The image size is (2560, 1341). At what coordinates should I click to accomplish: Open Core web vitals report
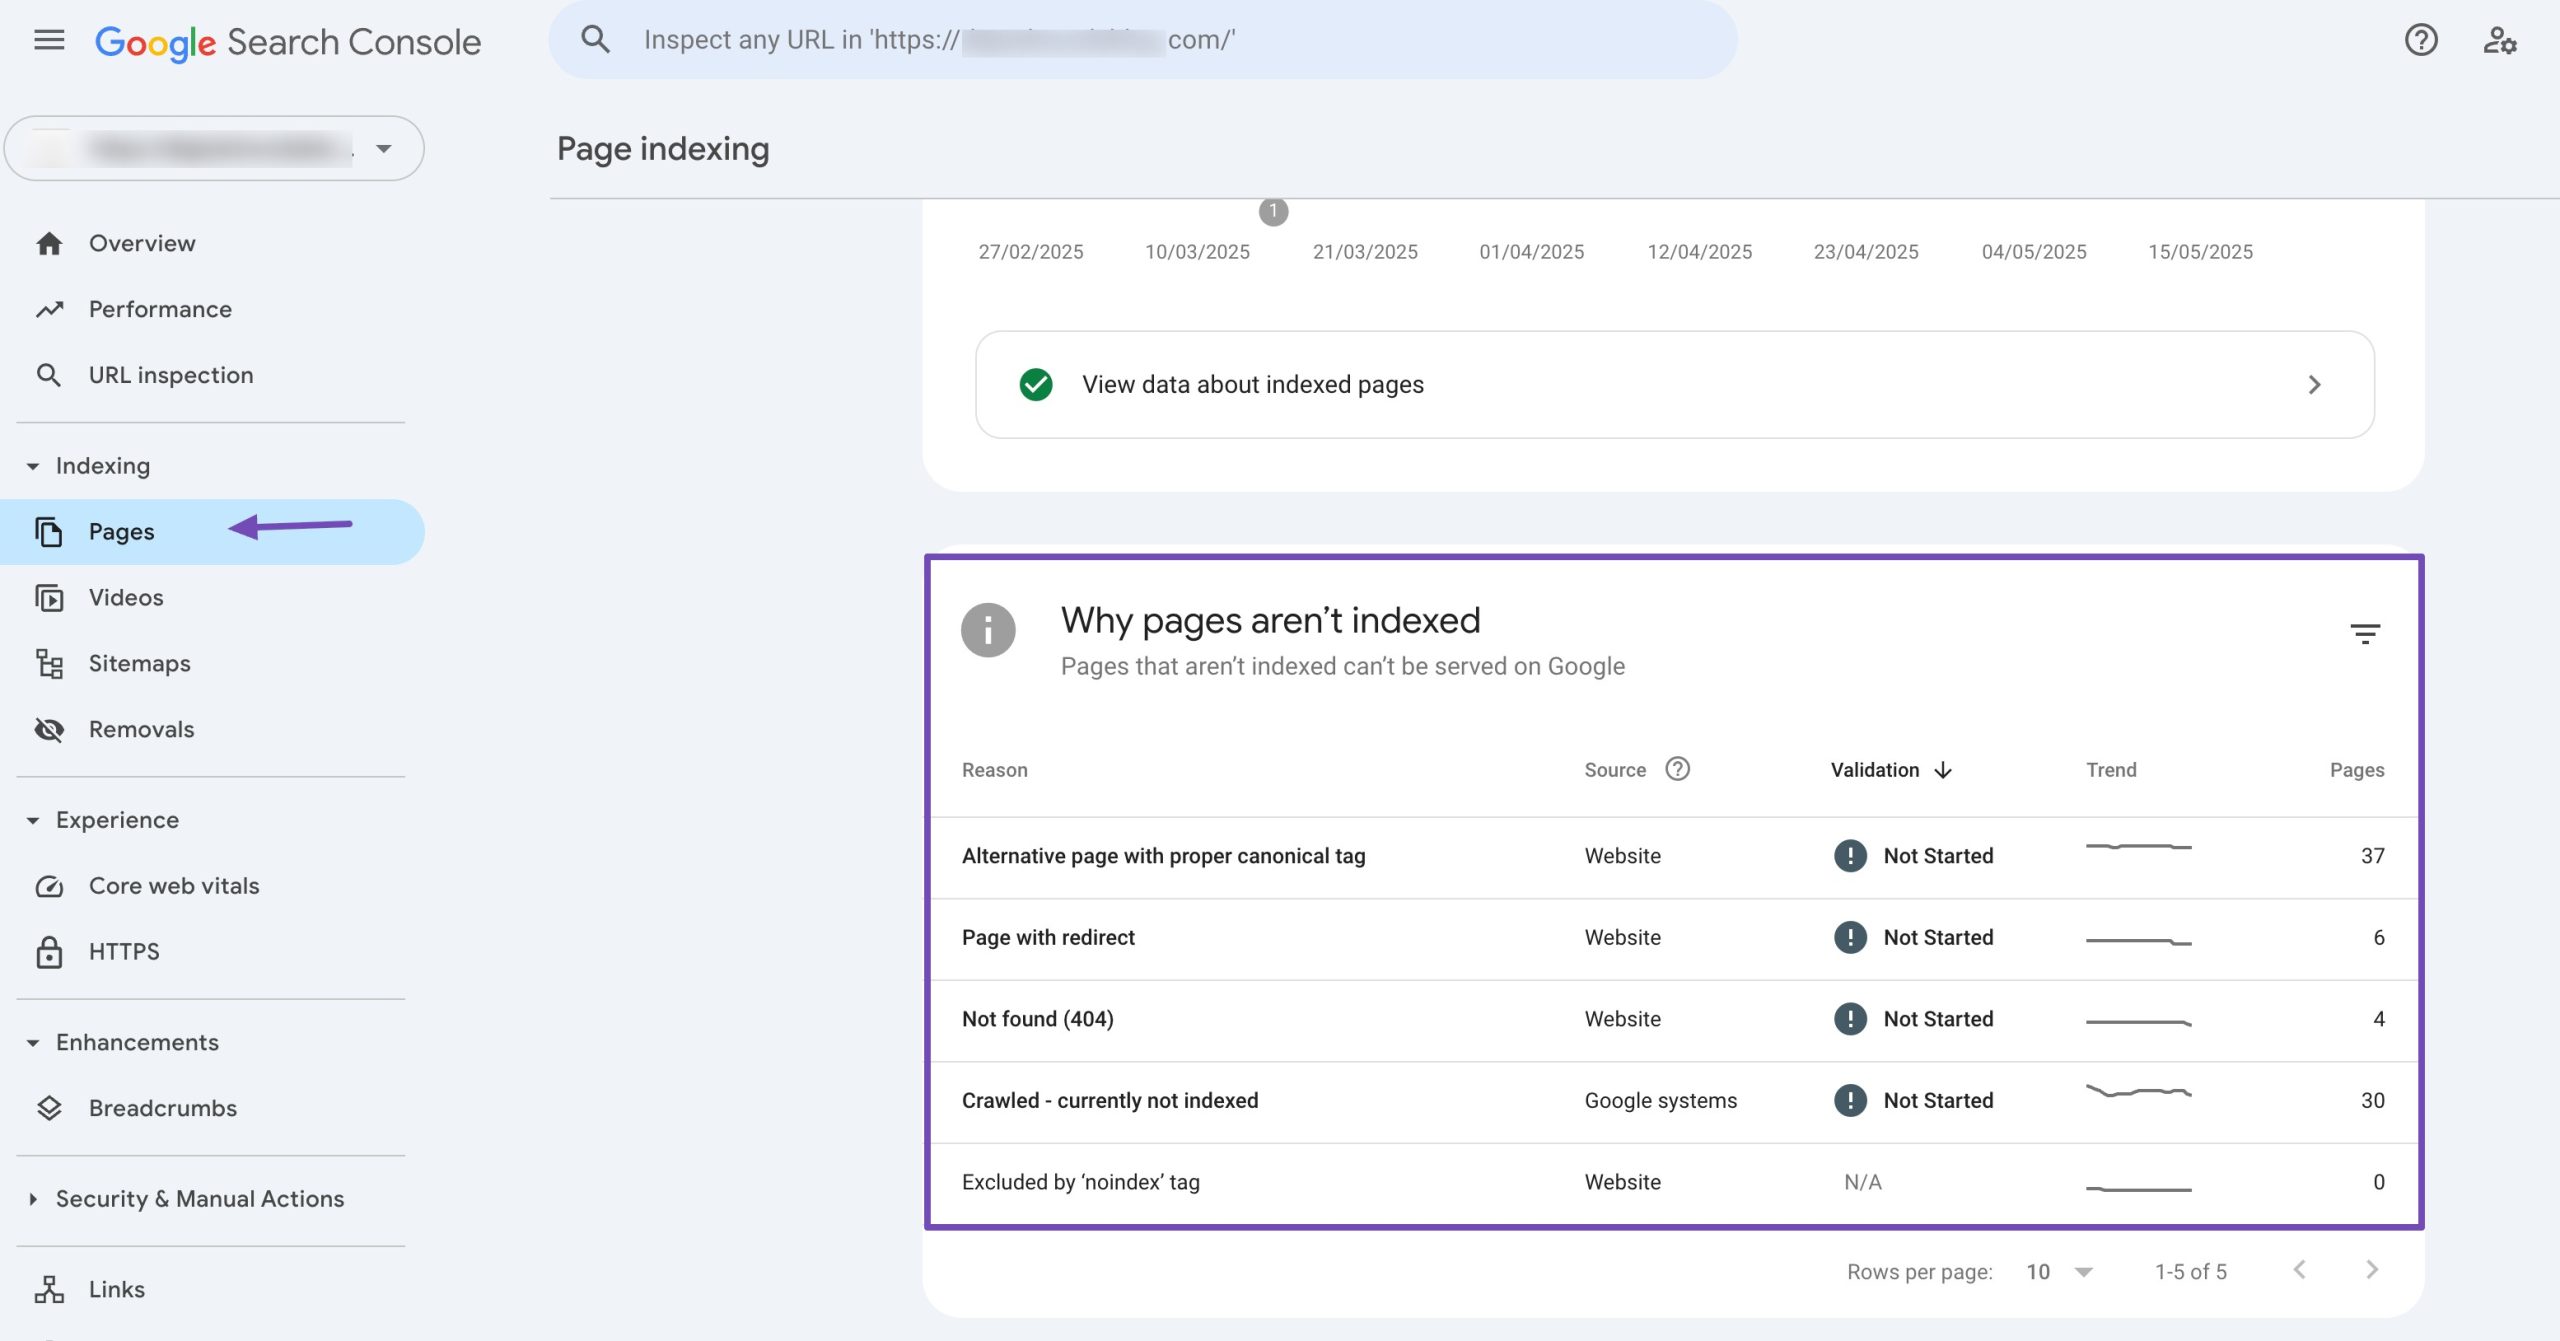[173, 886]
